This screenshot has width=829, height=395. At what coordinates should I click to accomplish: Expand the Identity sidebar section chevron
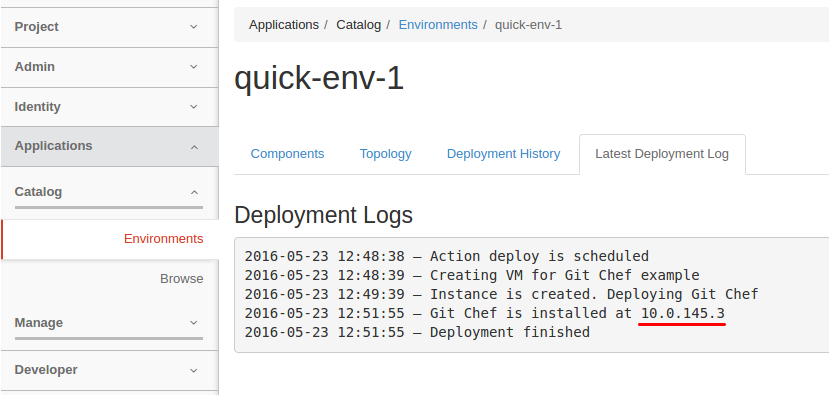pos(194,107)
